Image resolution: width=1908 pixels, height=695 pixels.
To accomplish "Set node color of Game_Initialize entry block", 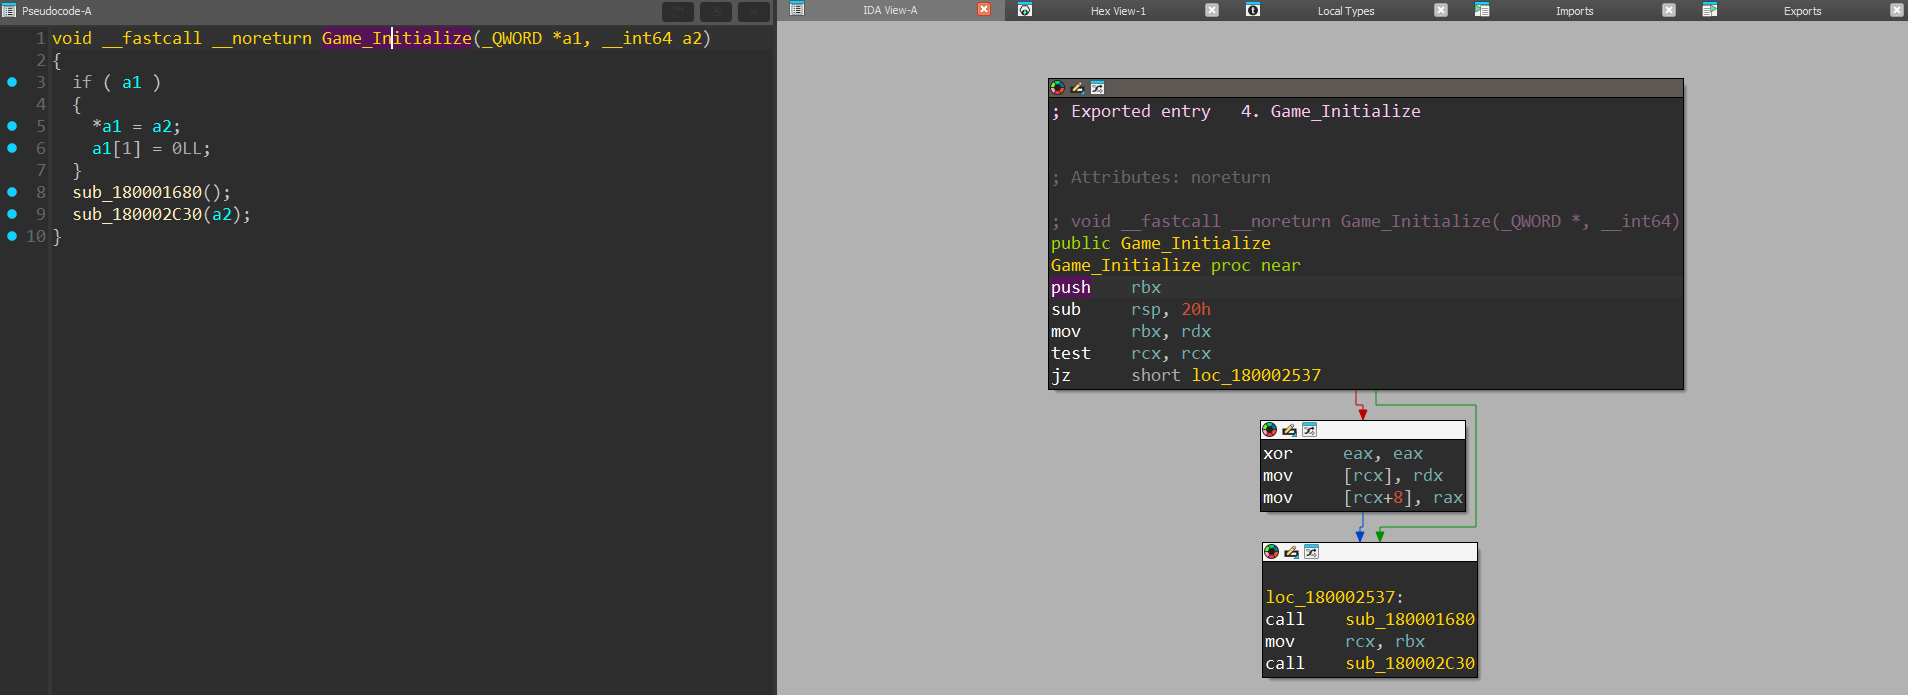I will pos(1058,88).
